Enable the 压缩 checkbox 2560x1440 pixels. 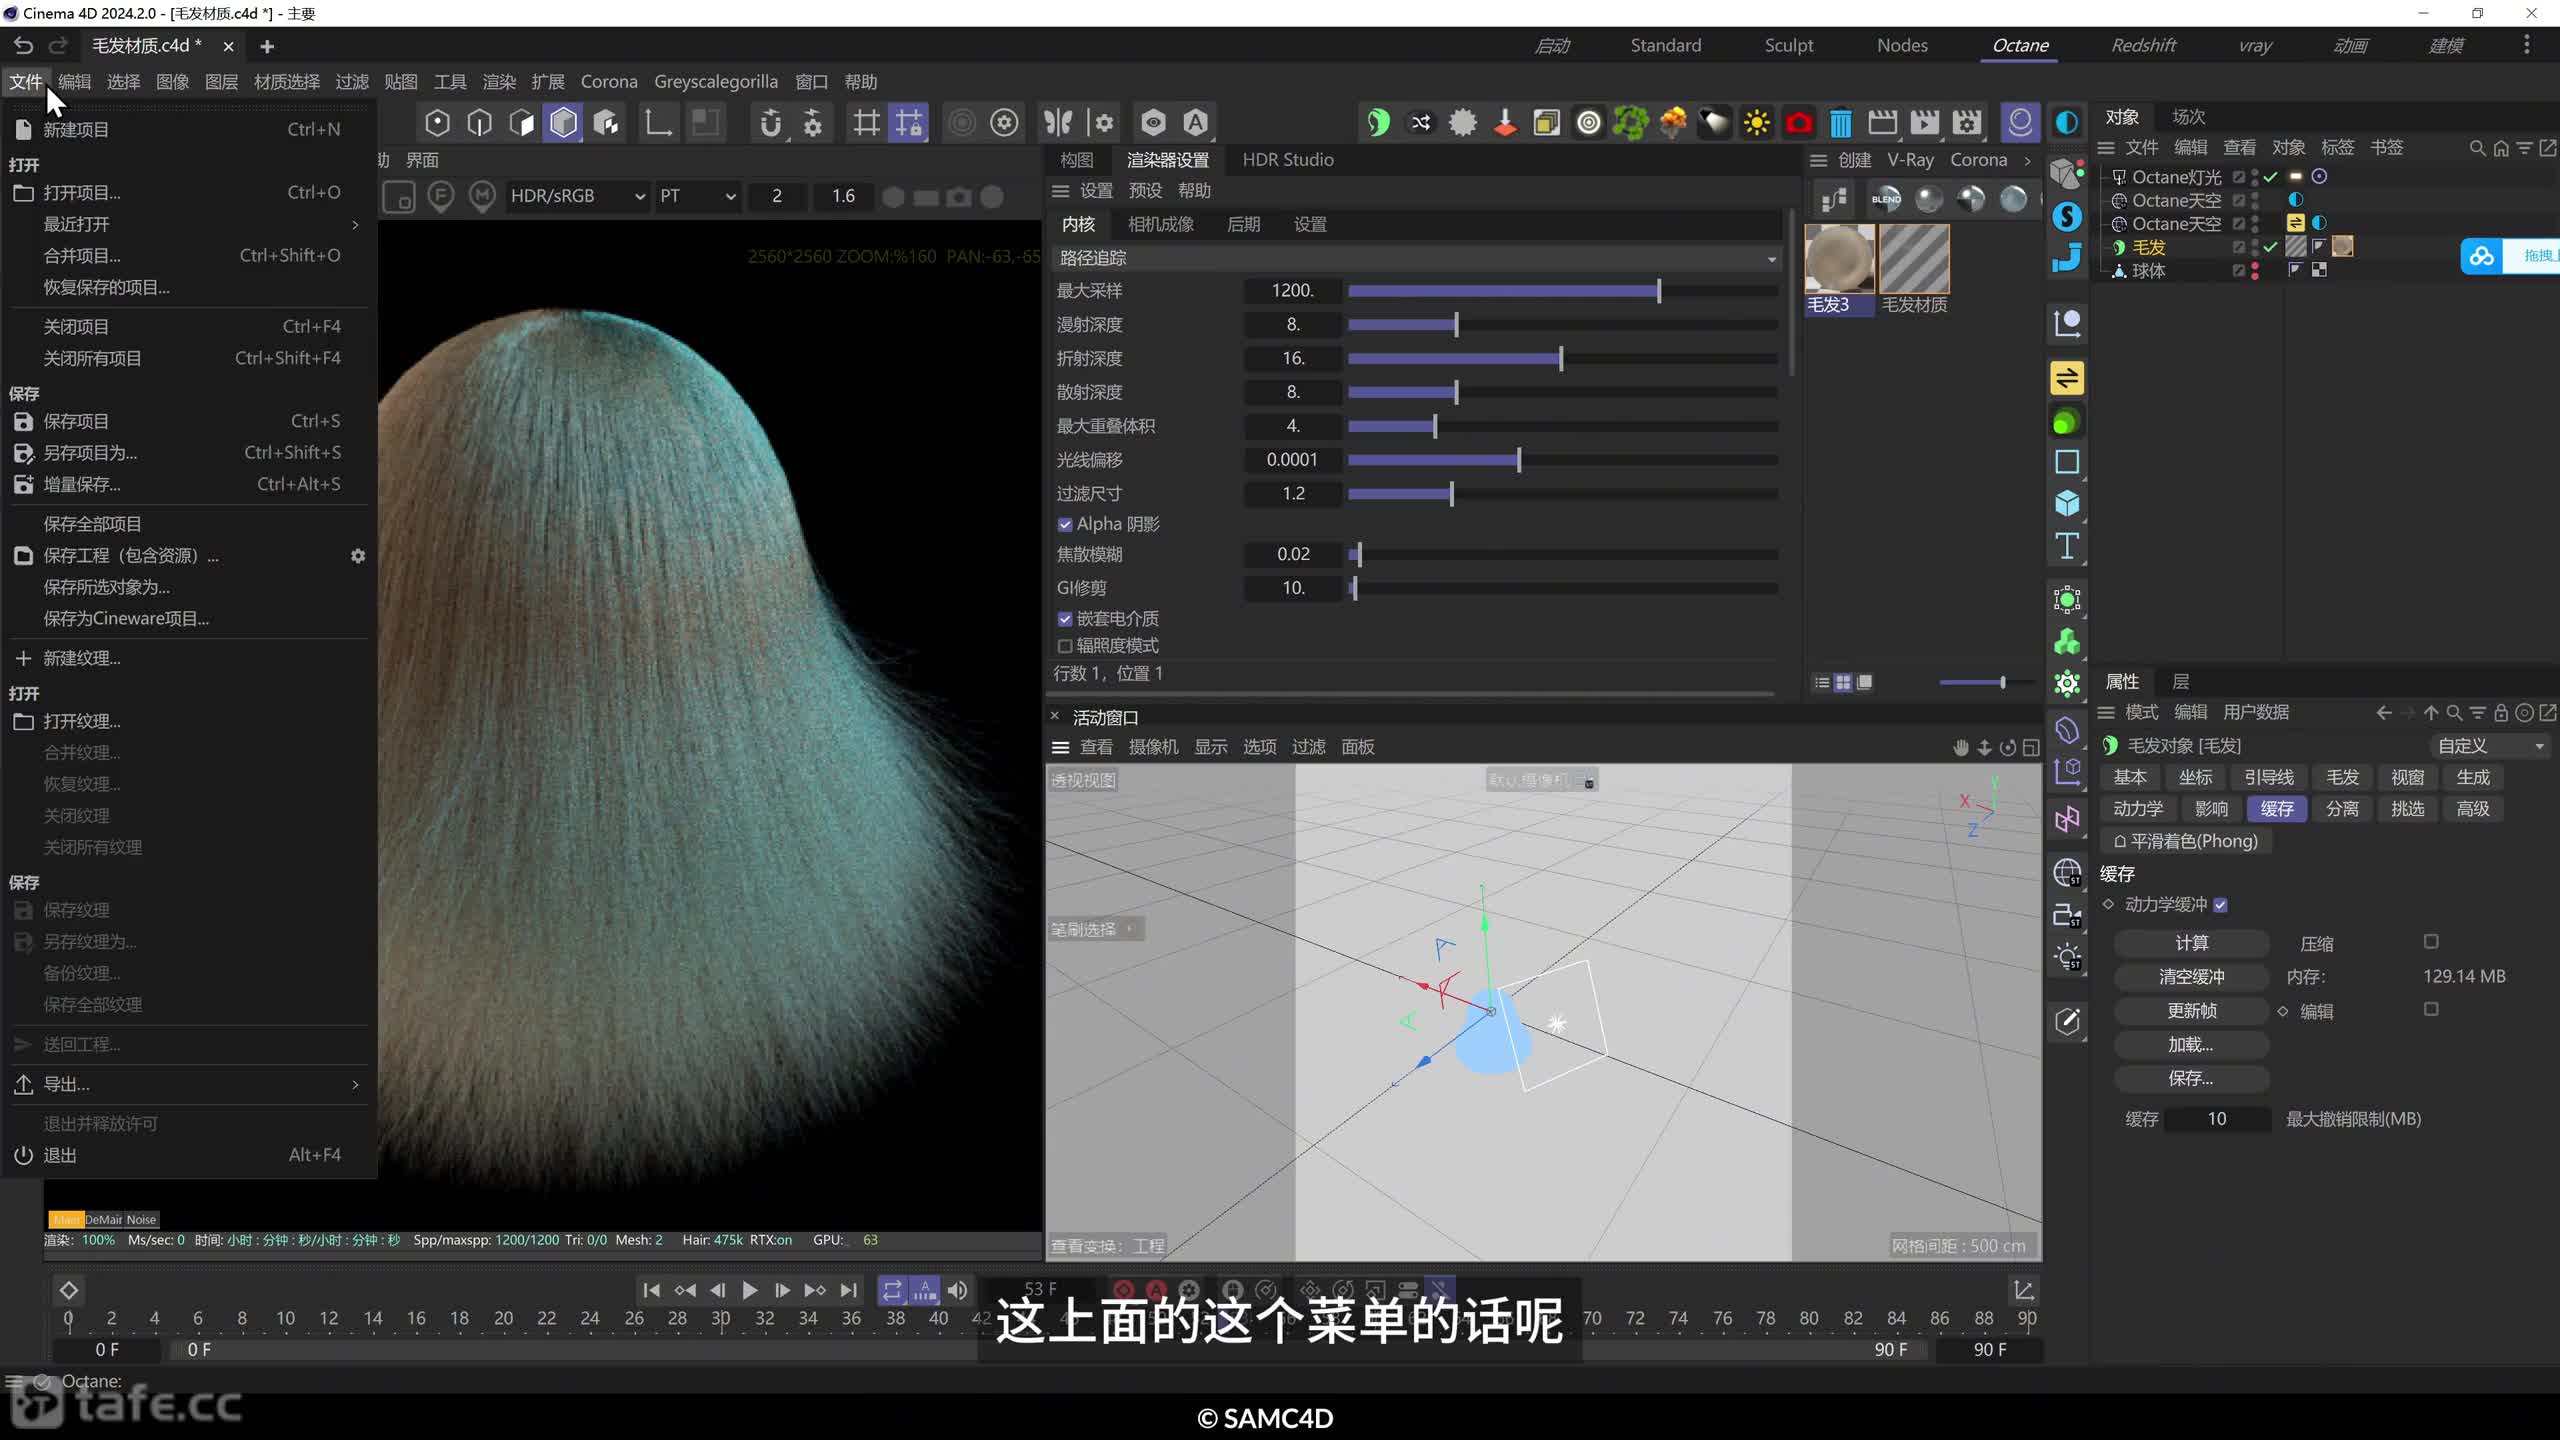2431,942
